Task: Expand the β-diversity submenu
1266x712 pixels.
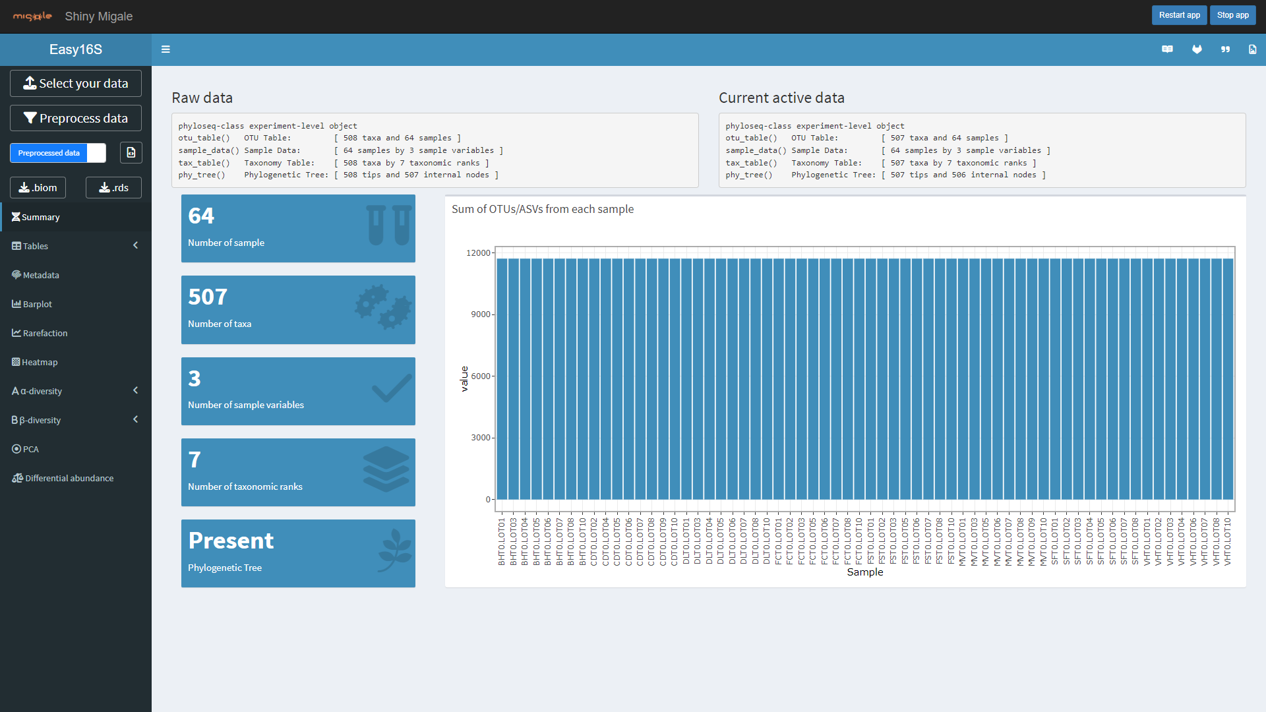Action: pyautogui.click(x=135, y=420)
